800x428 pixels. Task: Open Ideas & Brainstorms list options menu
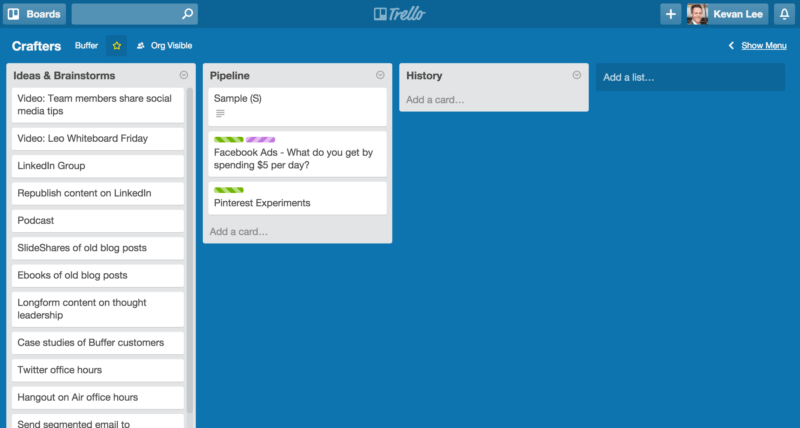coord(184,75)
